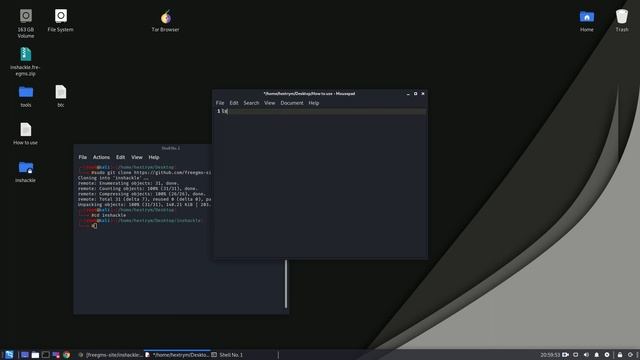Open terminal Actions menu
The height and width of the screenshot is (360, 640).
[101, 157]
